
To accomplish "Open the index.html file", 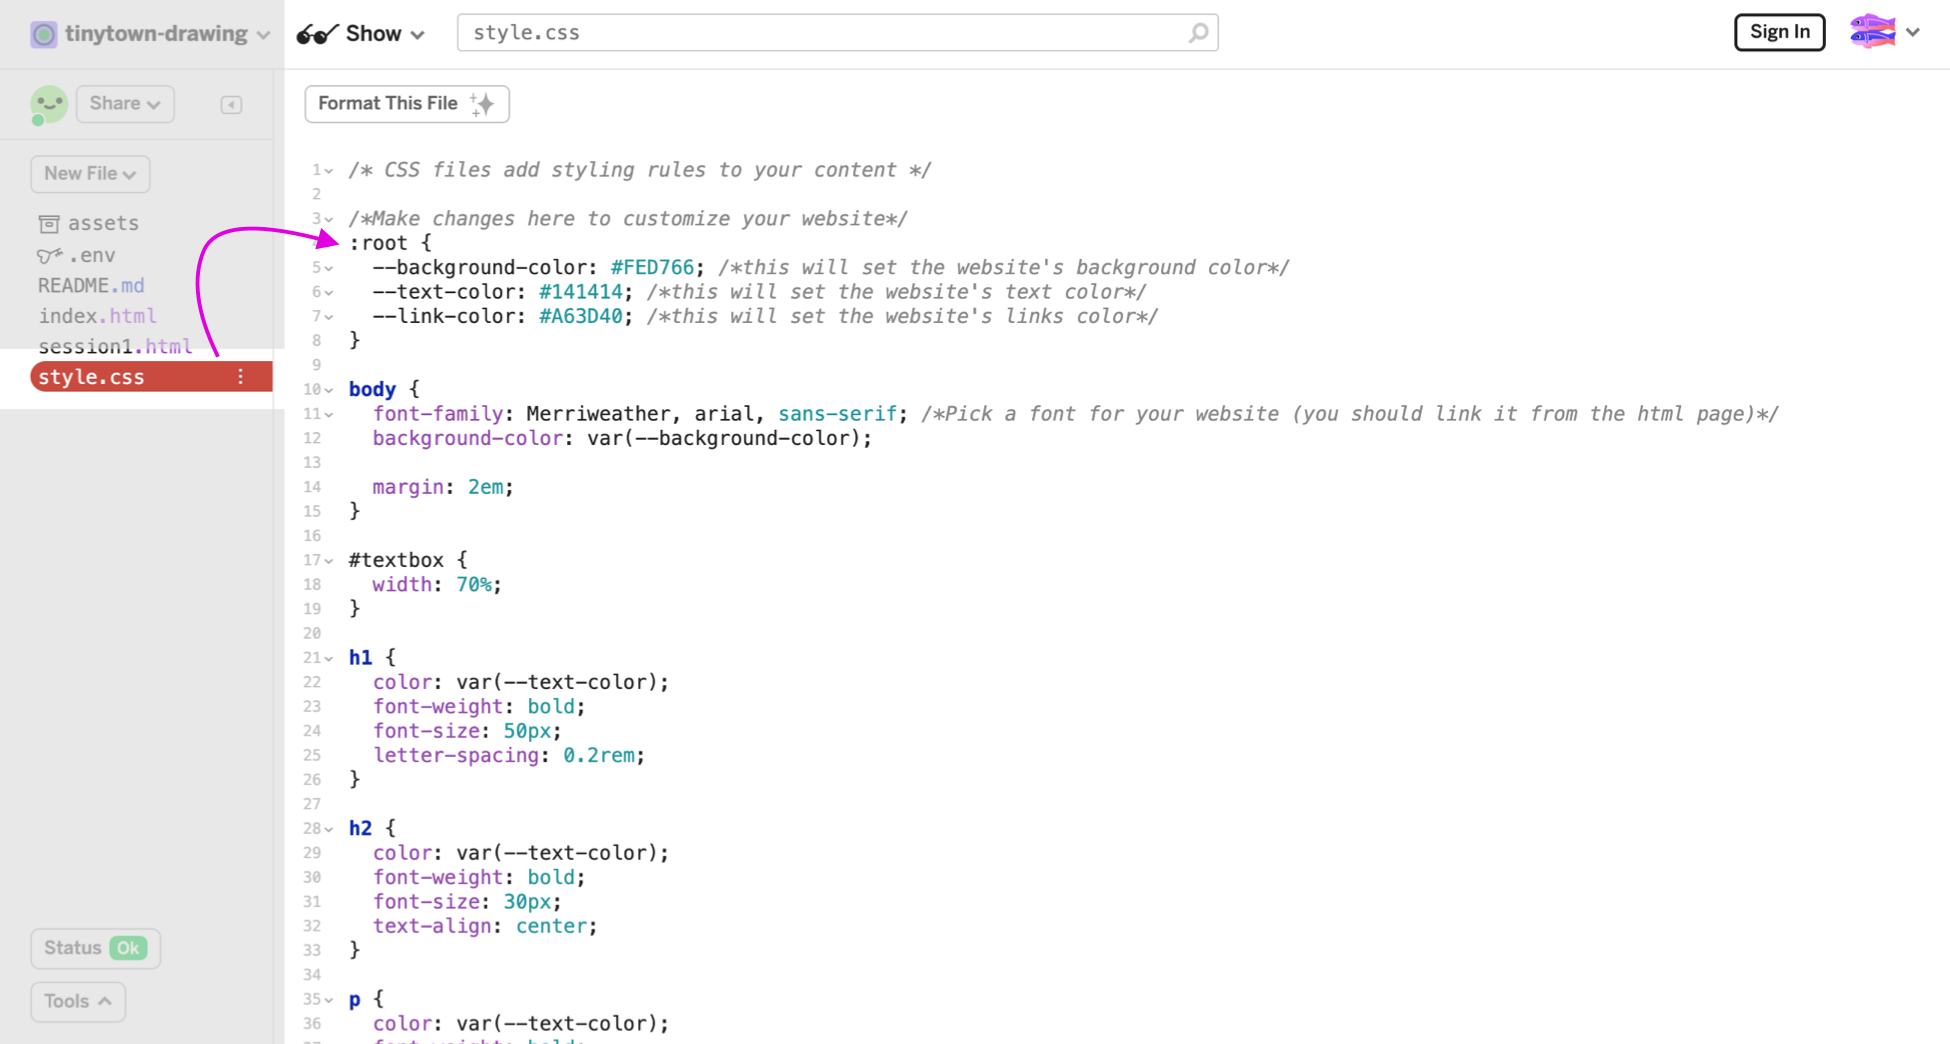I will (x=97, y=316).
